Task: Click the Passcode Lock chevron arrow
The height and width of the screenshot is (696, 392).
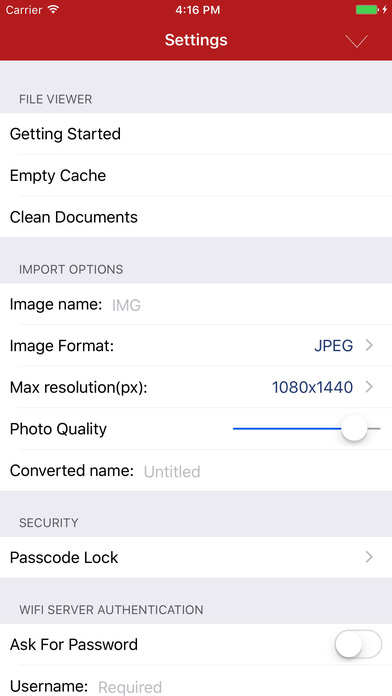Action: click(369, 557)
